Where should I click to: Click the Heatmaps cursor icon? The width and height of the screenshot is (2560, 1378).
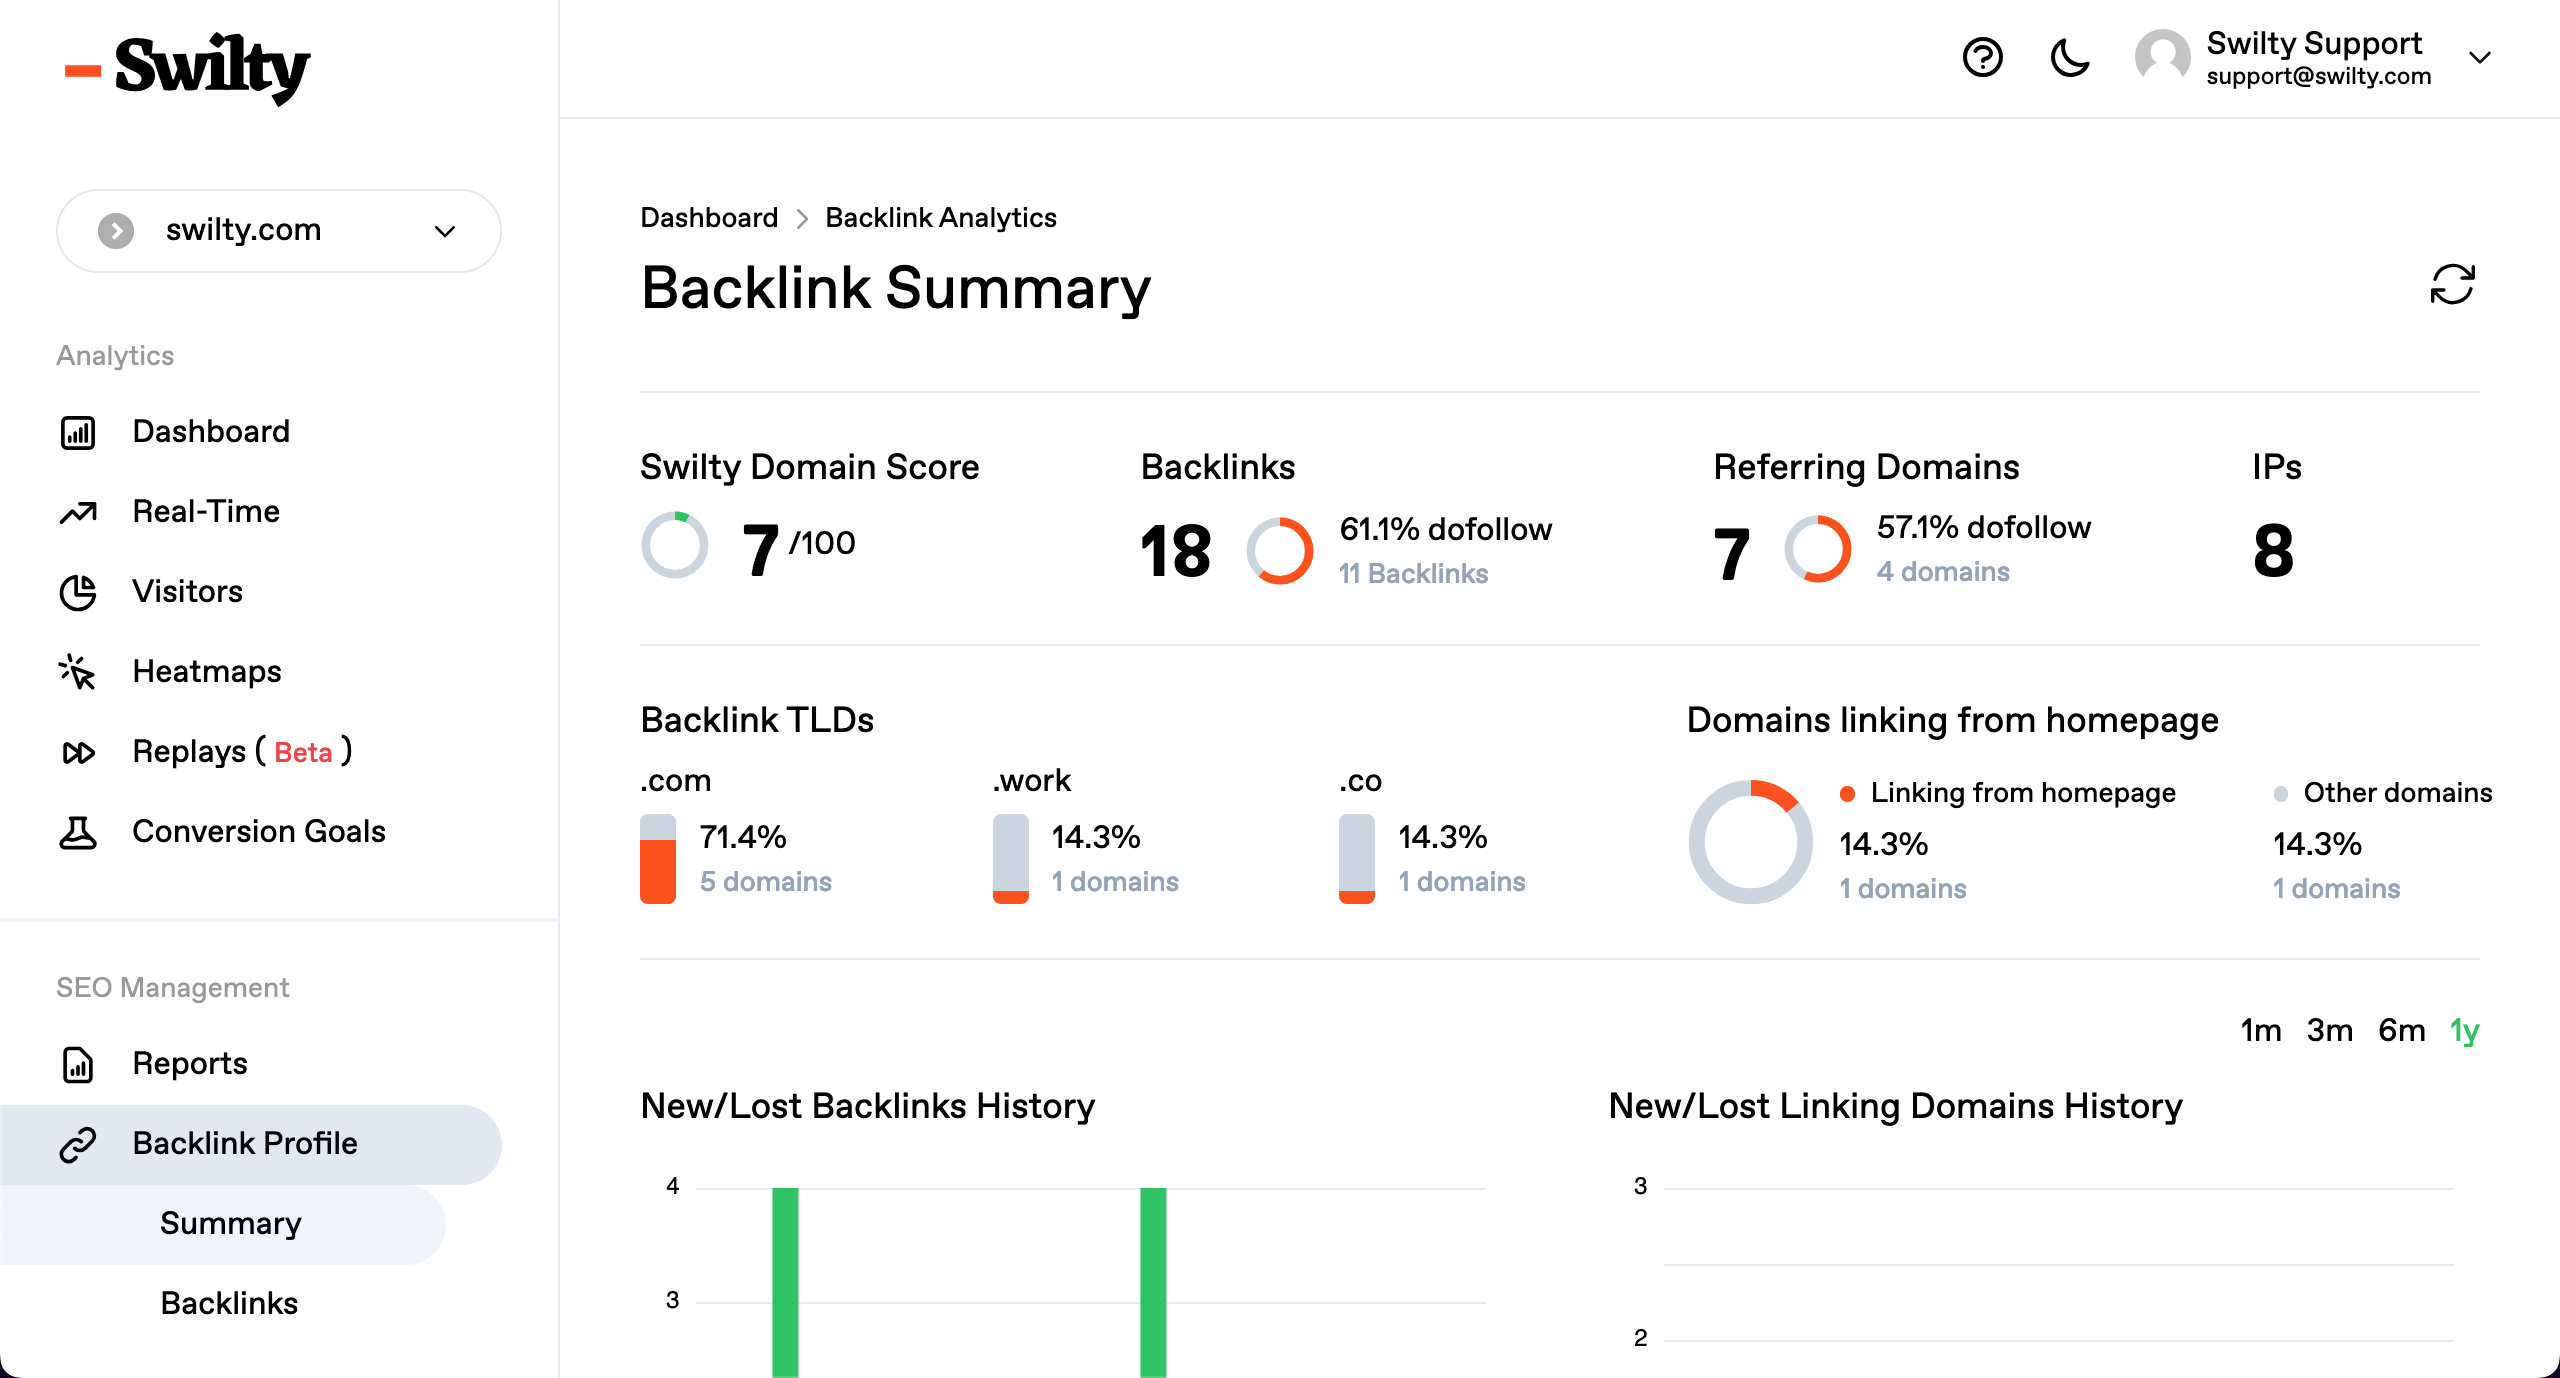pyautogui.click(x=77, y=672)
